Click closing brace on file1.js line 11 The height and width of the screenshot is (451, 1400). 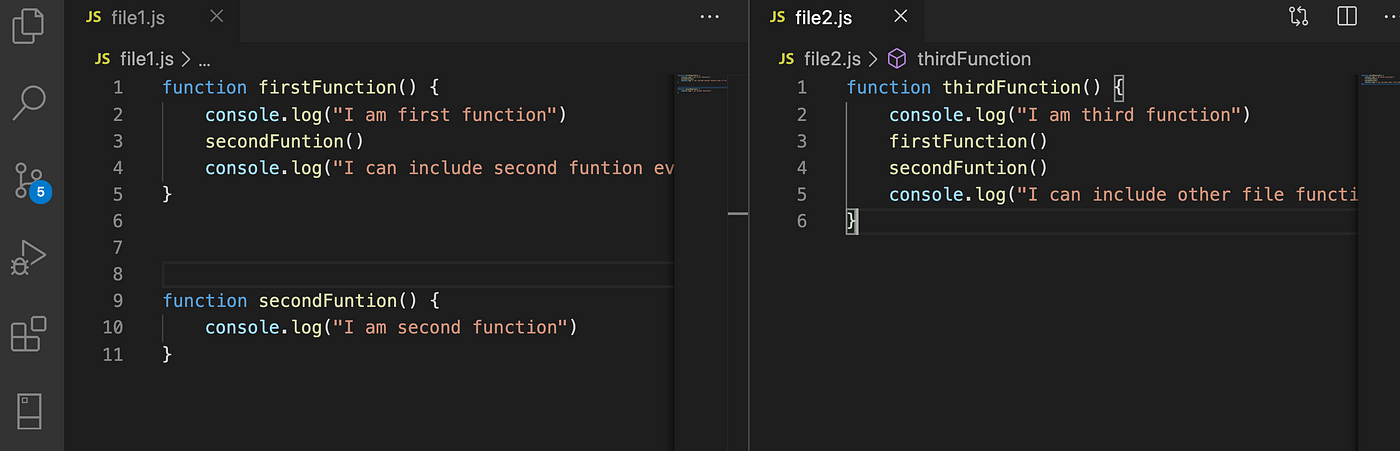coord(167,354)
